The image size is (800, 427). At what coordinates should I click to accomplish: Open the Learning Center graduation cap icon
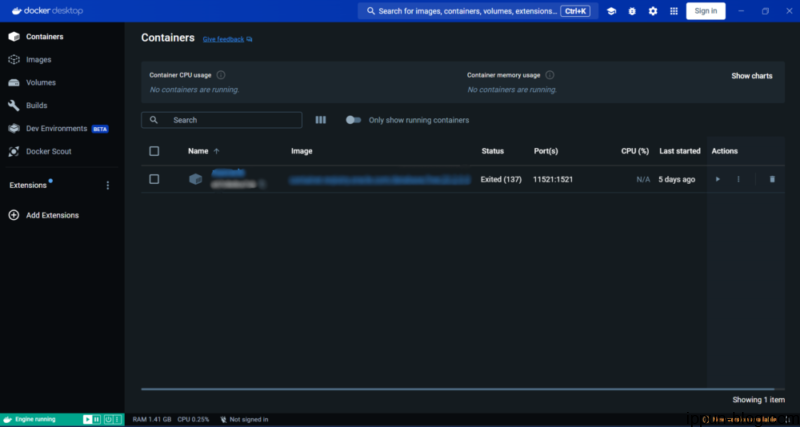click(611, 11)
